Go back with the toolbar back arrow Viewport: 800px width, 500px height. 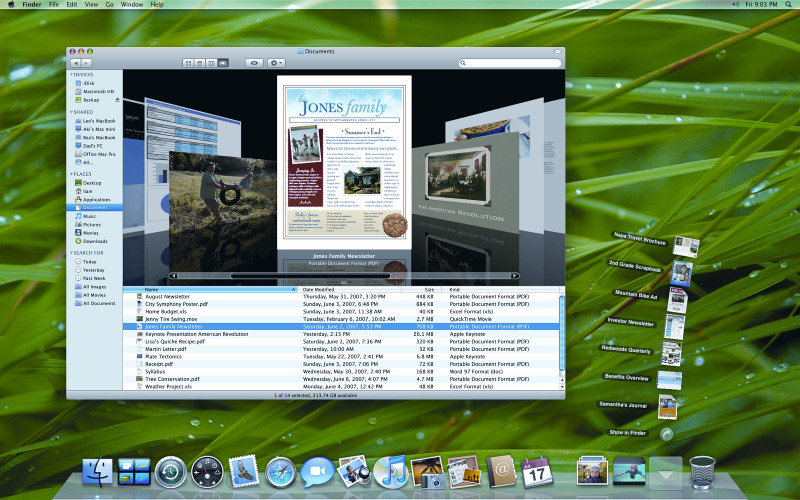[x=76, y=63]
